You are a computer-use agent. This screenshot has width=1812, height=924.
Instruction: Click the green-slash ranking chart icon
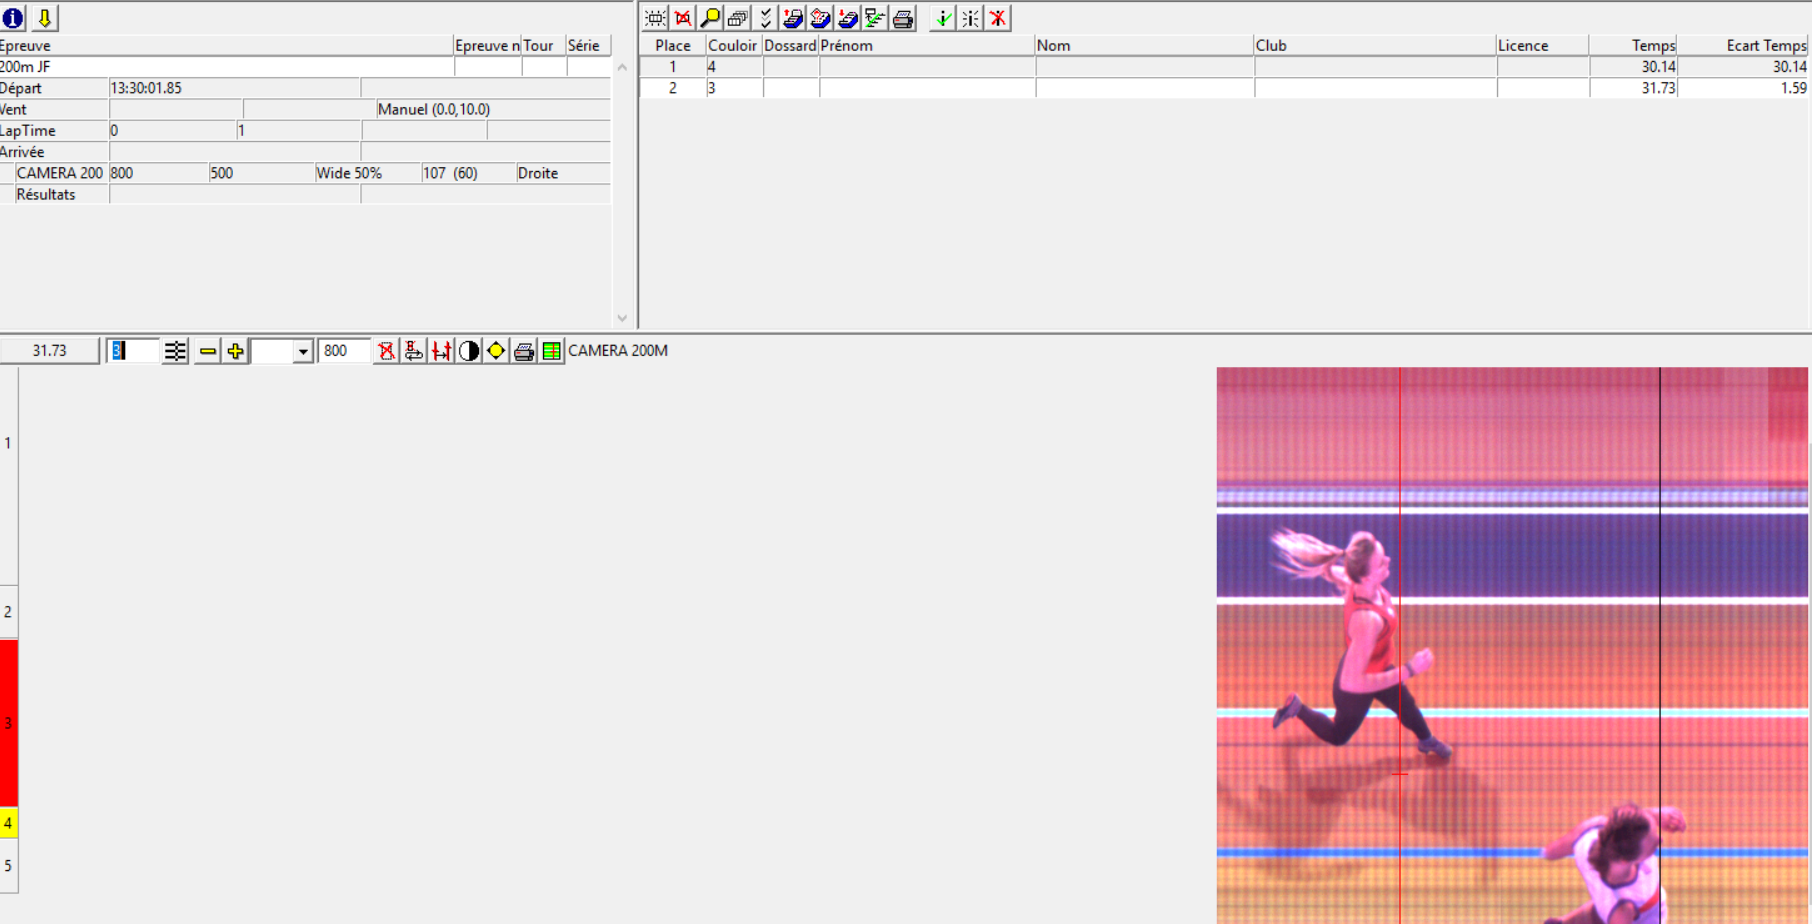(875, 18)
